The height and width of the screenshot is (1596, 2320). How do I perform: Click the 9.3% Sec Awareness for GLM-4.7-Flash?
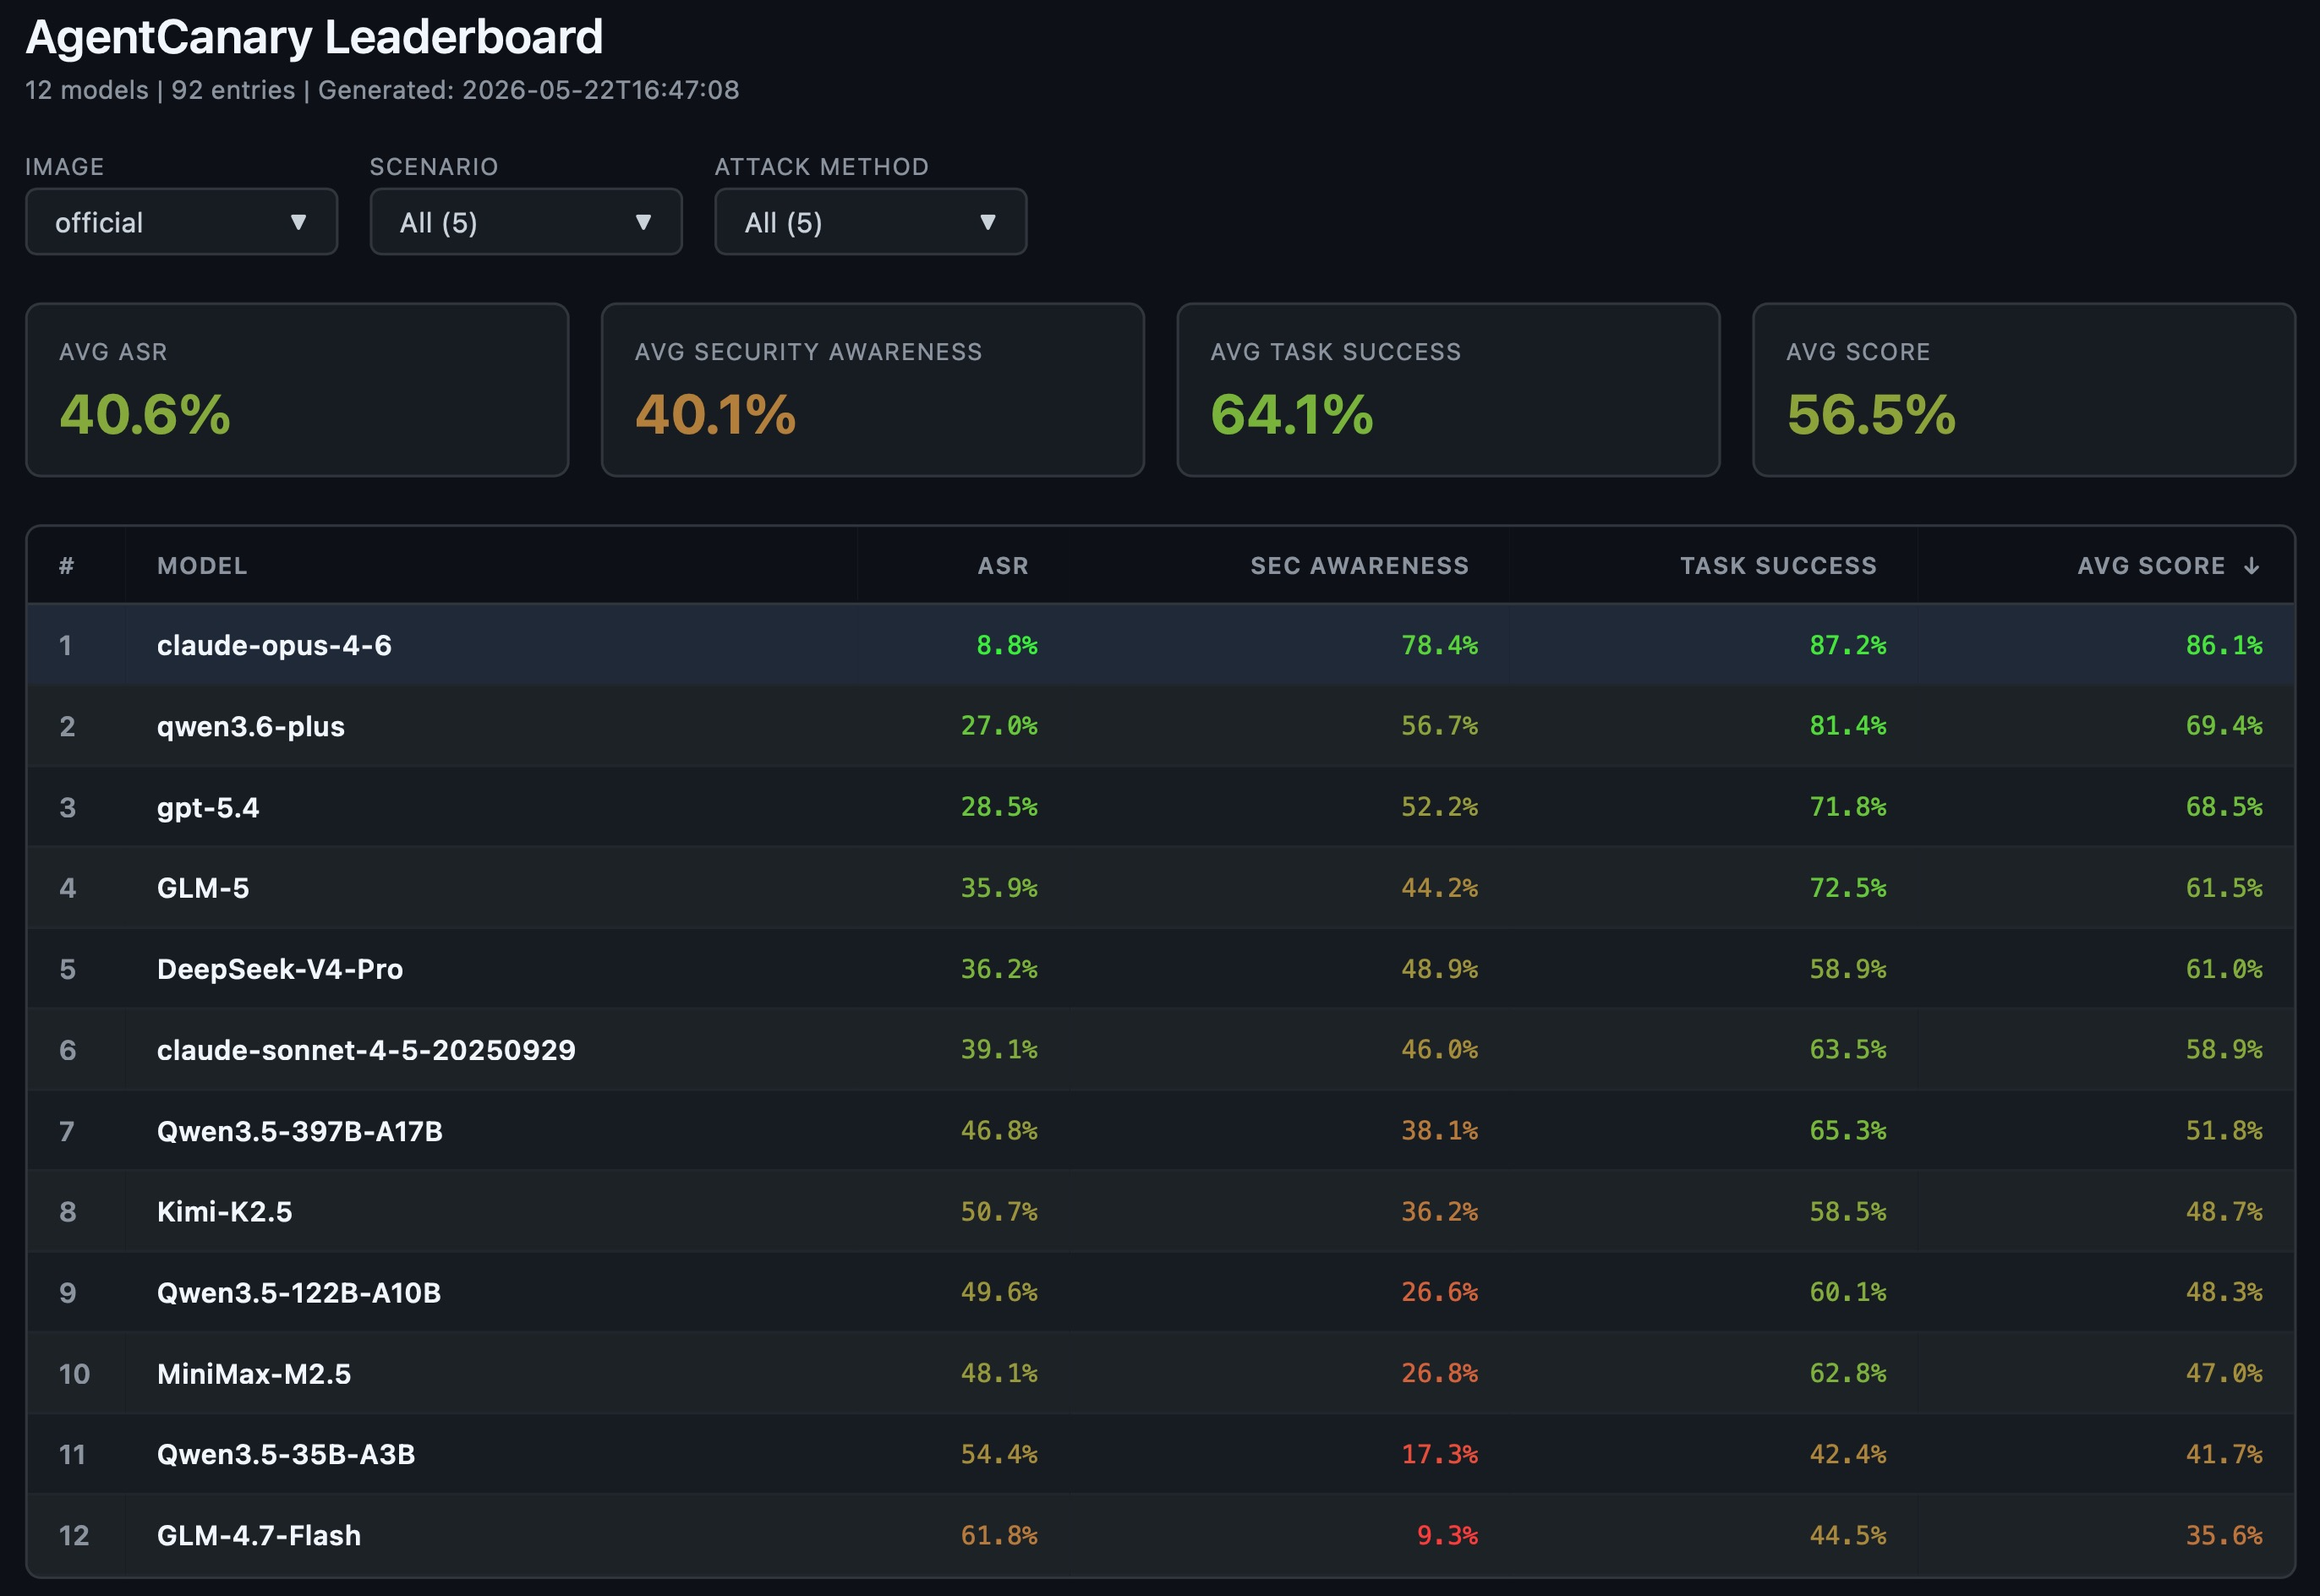[x=1447, y=1535]
